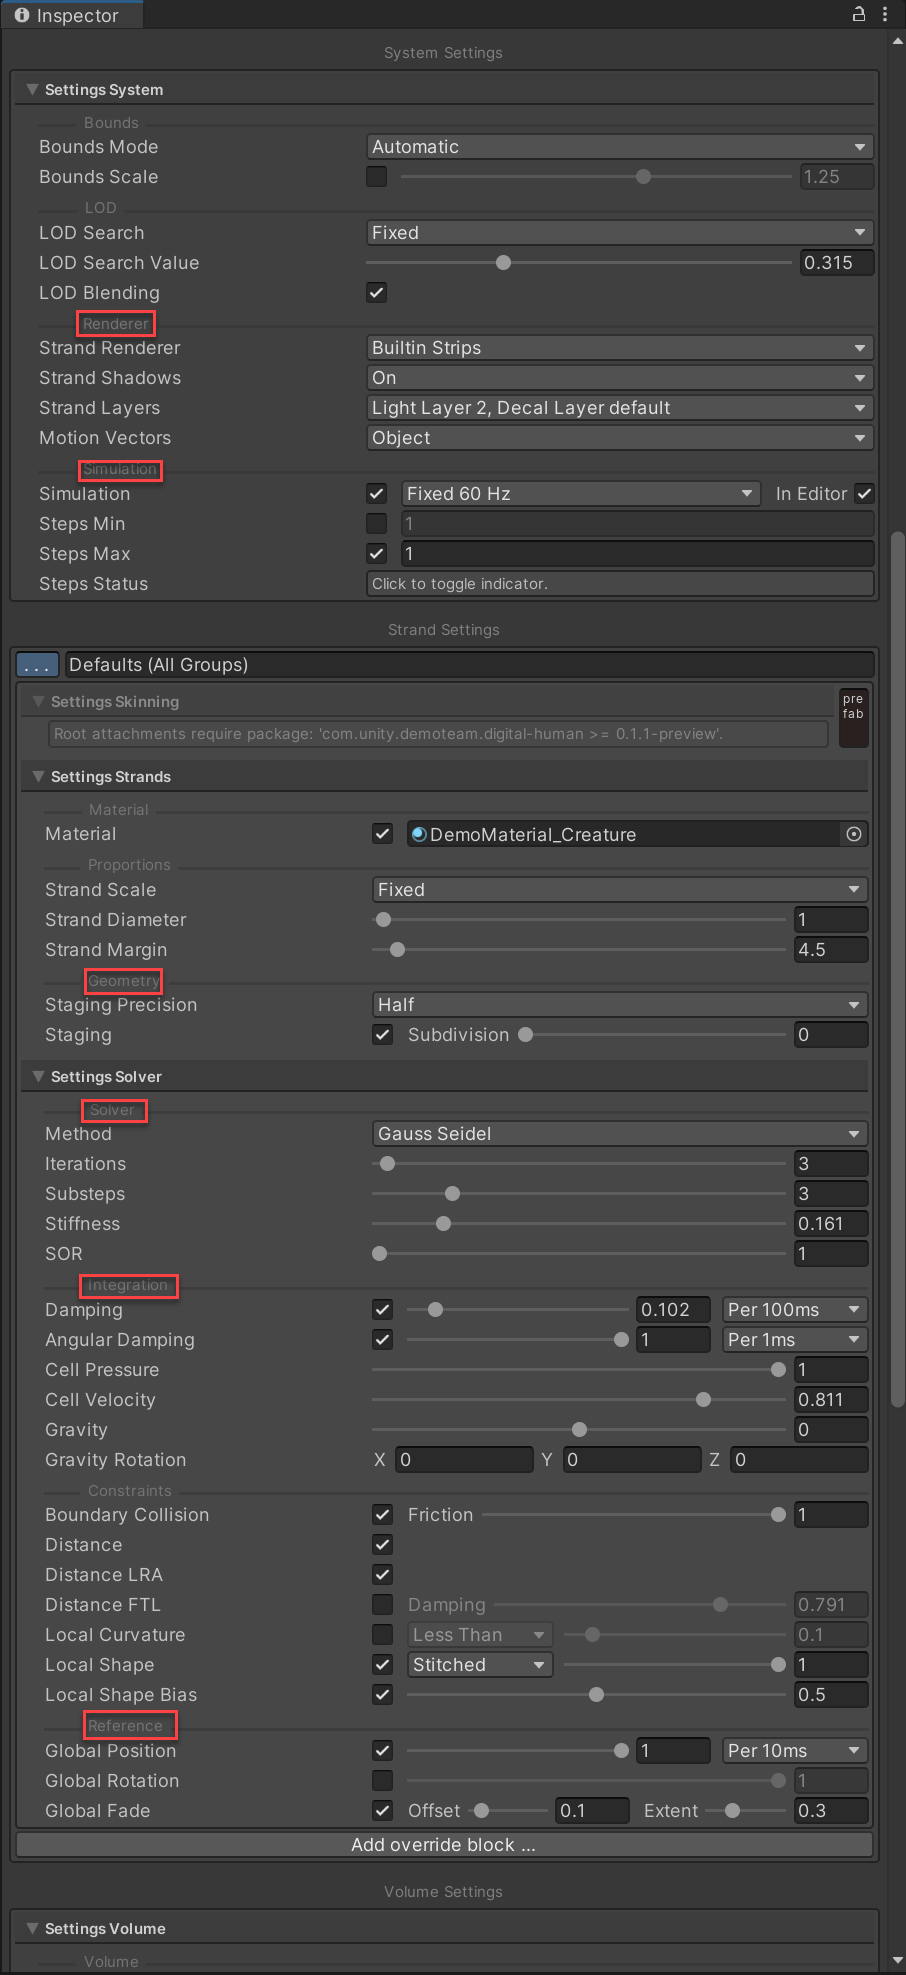
Task: Open the Solver Method Gauss Seidel dropdown
Action: [x=619, y=1134]
